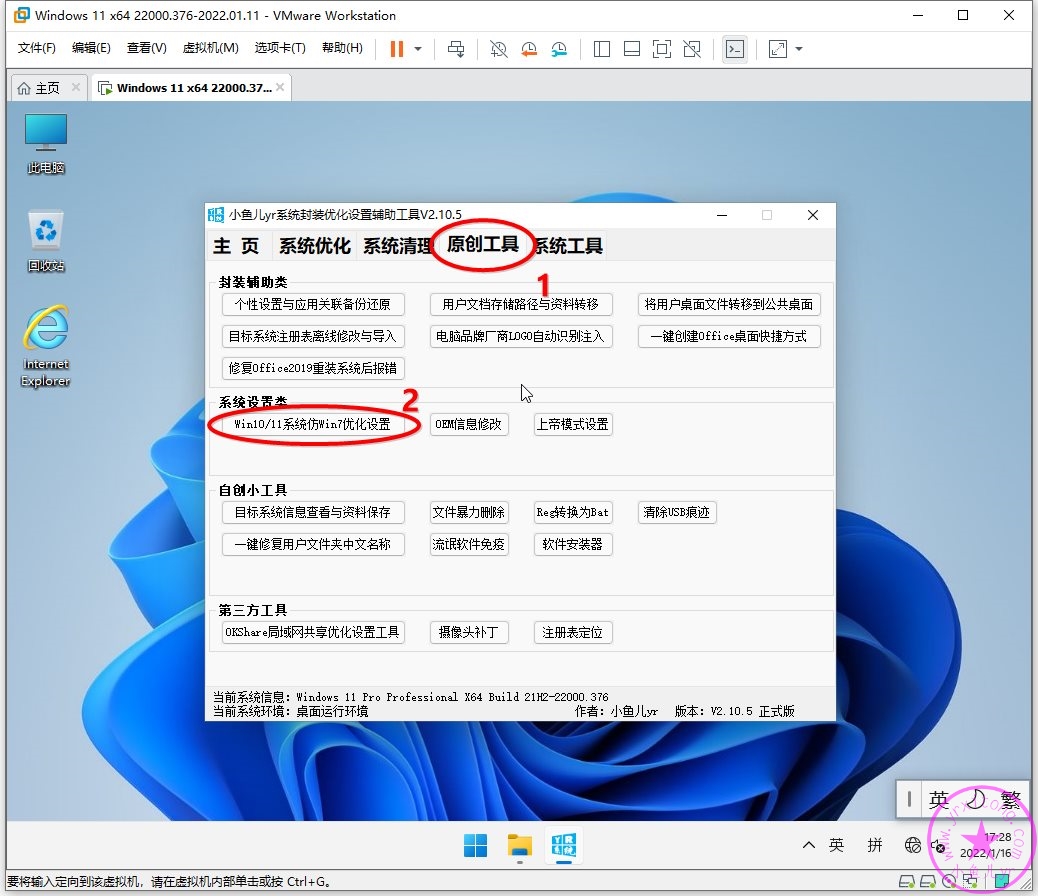The width and height of the screenshot is (1038, 896).
Task: Take a snapshot of this virtual machine
Action: tap(498, 49)
